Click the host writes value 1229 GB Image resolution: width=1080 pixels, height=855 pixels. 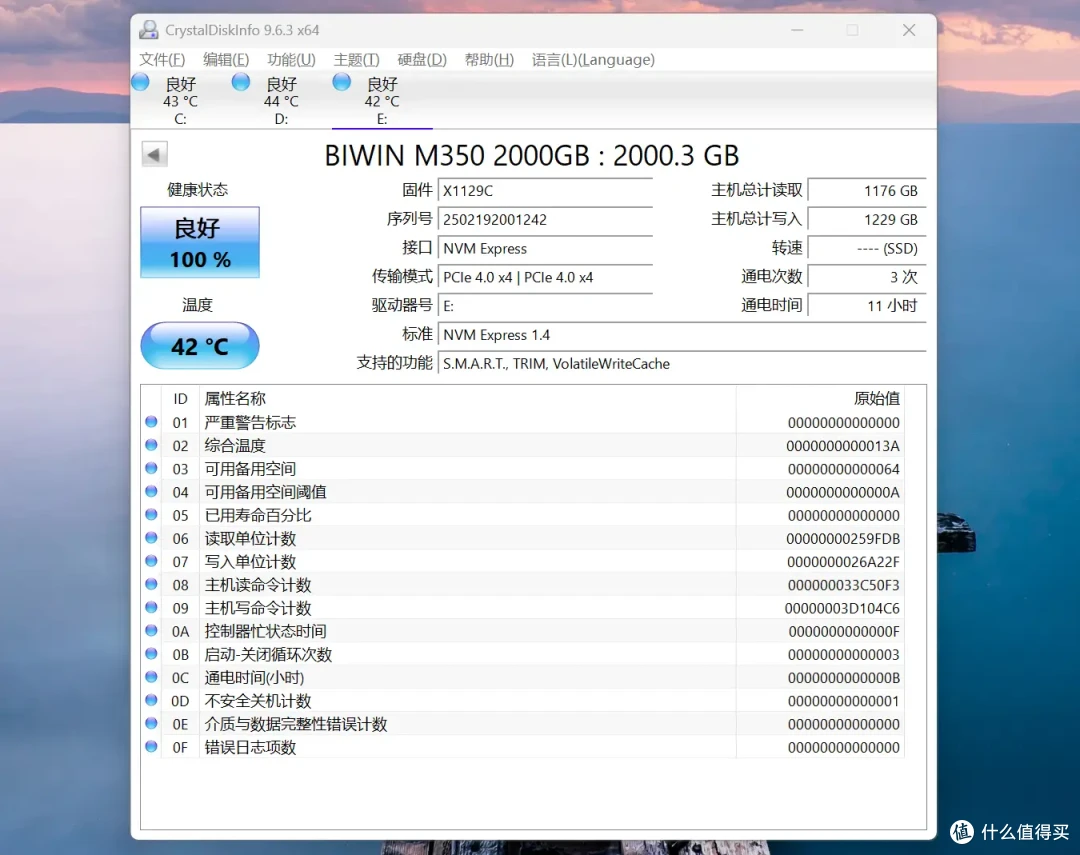pyautogui.click(x=866, y=220)
